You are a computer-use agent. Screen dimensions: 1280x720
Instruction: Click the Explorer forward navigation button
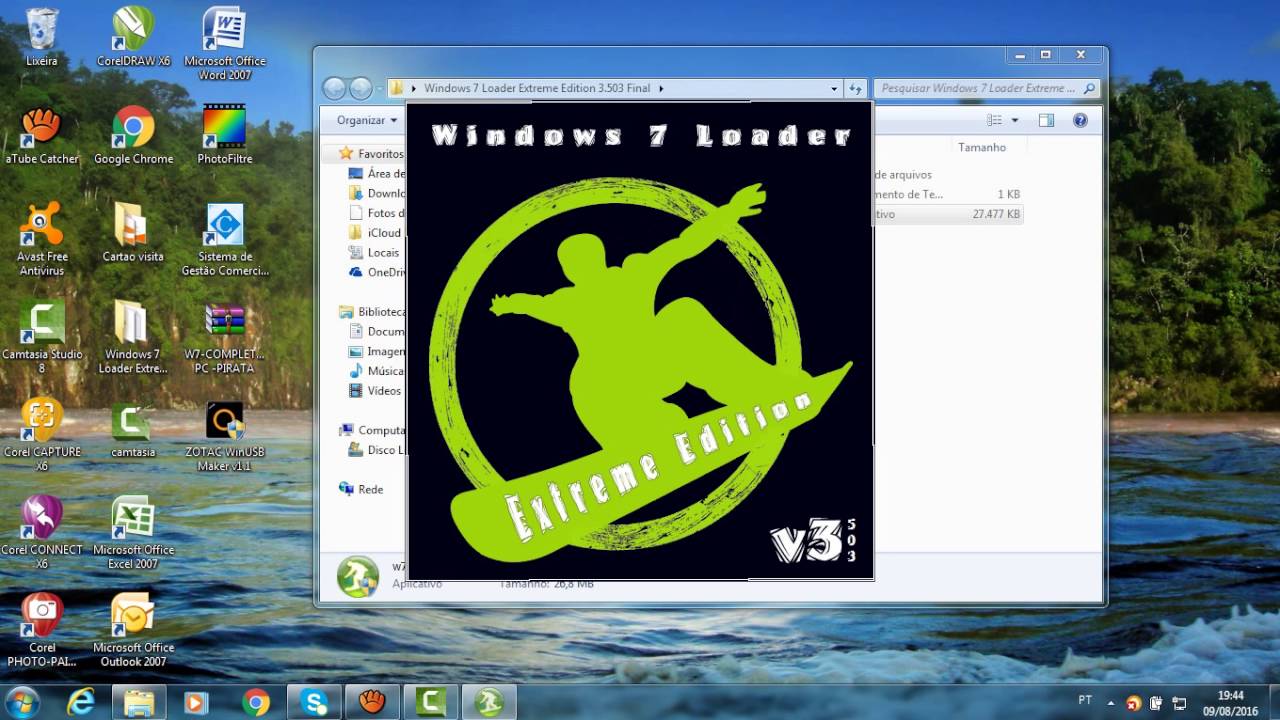(361, 88)
